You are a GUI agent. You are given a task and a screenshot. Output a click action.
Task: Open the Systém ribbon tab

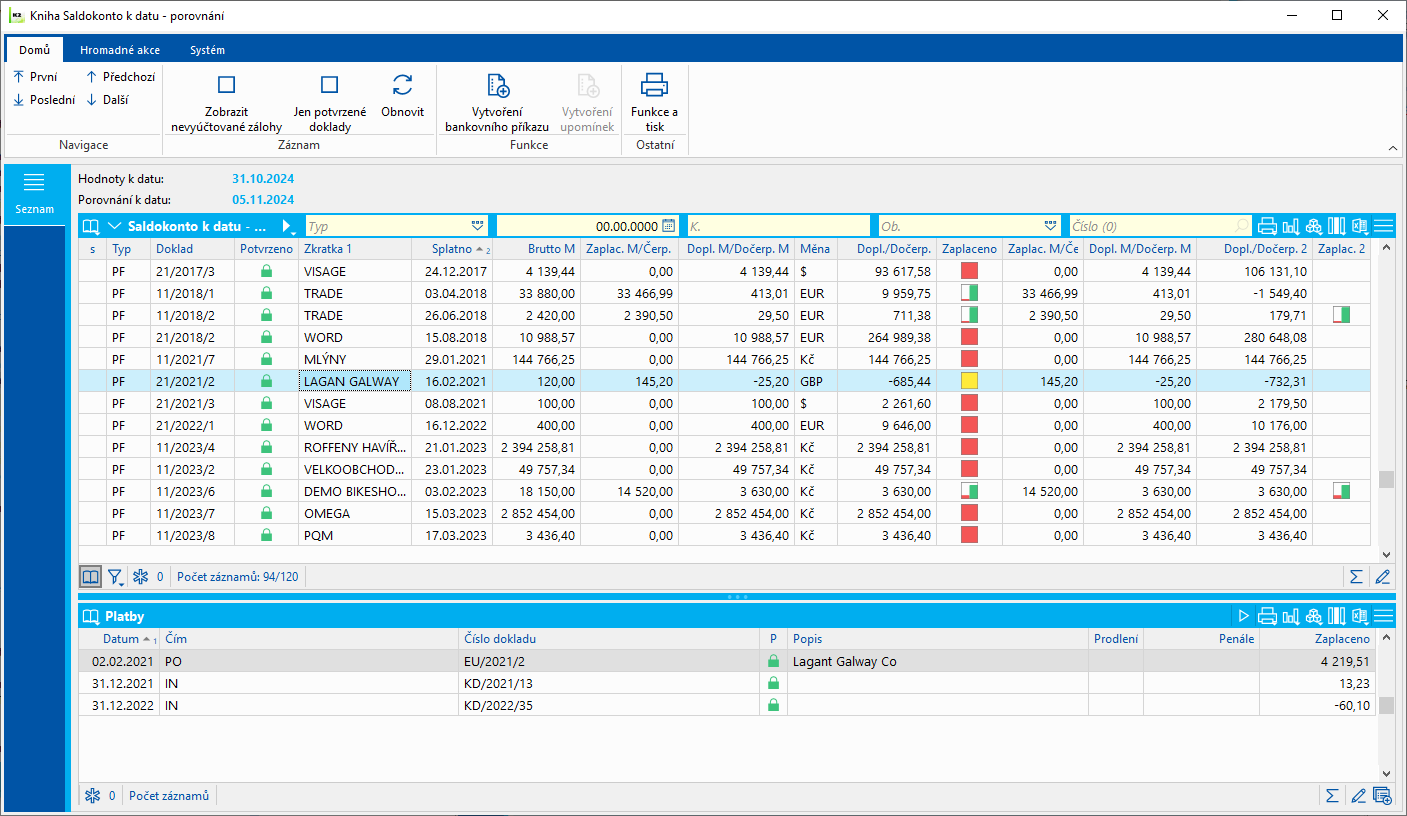[x=207, y=50]
